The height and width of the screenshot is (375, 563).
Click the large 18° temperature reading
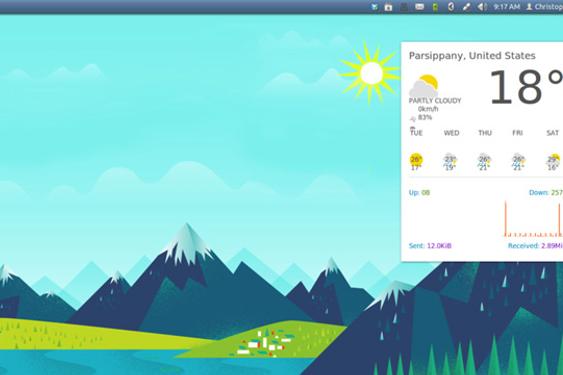(x=526, y=87)
